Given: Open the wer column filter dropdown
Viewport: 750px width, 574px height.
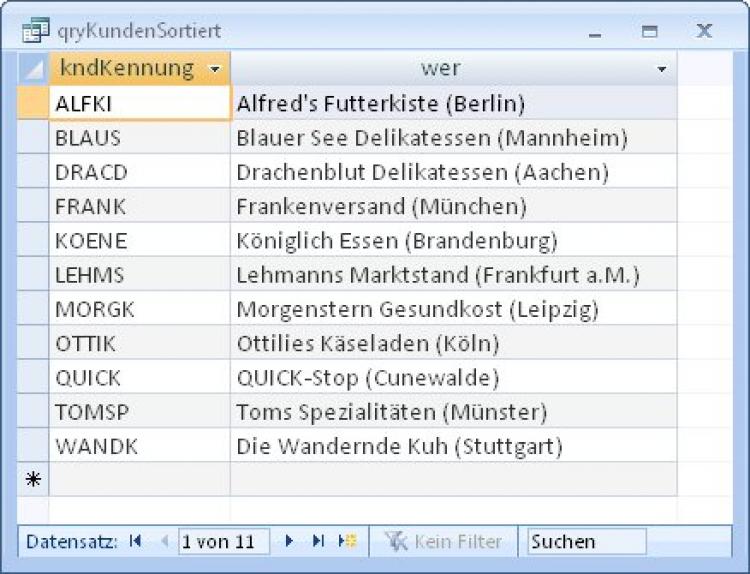Looking at the screenshot, I should (x=661, y=69).
